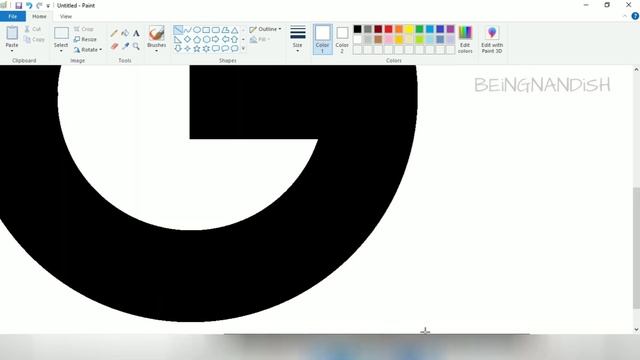
Task: Select the Text tool
Action: (136, 33)
